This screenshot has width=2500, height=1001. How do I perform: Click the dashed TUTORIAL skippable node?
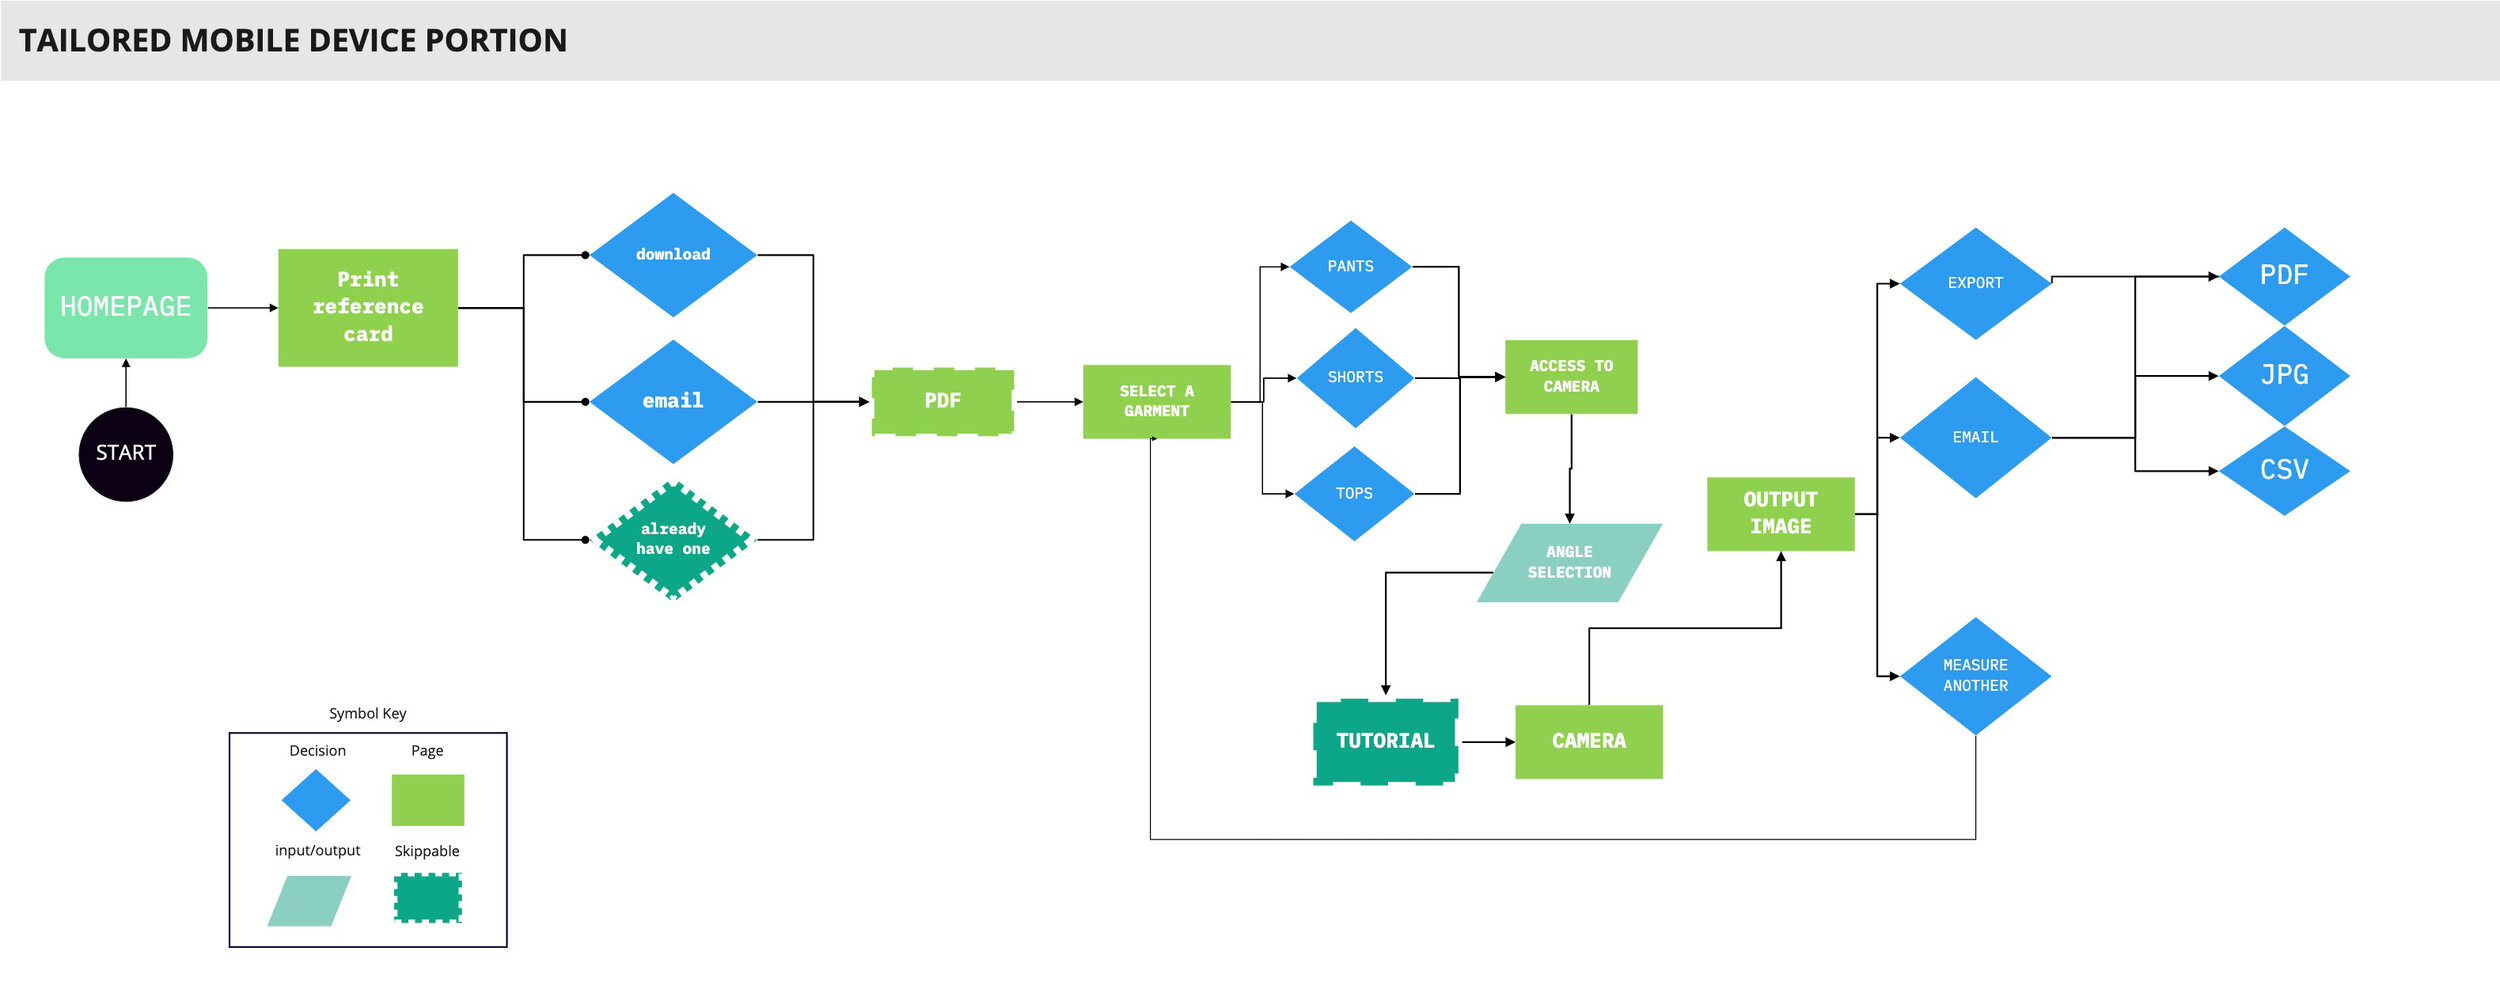click(1385, 740)
